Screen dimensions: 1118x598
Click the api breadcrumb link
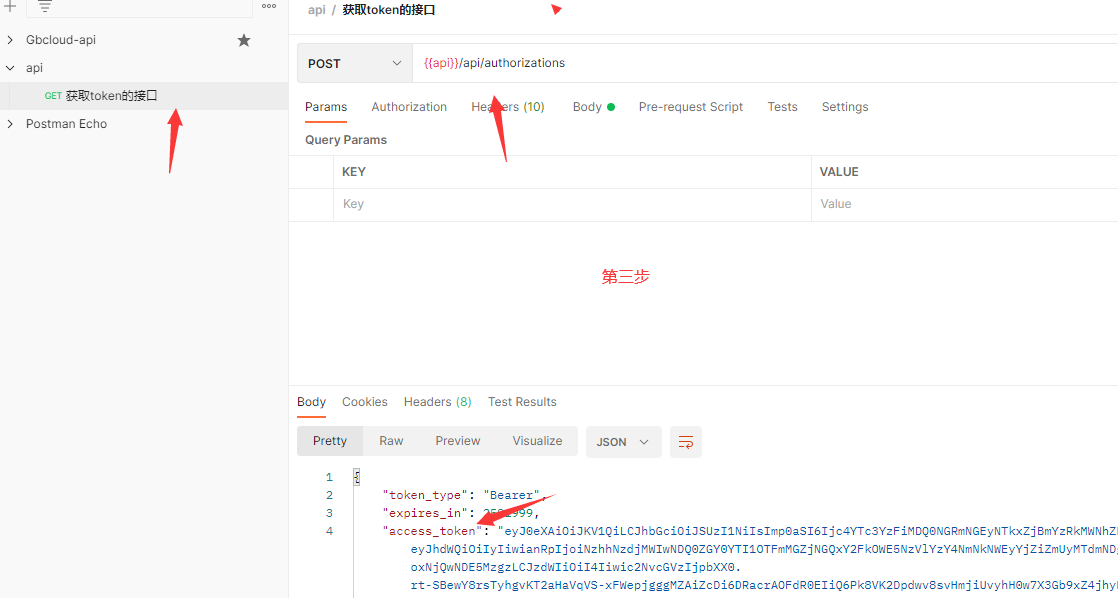pyautogui.click(x=316, y=9)
